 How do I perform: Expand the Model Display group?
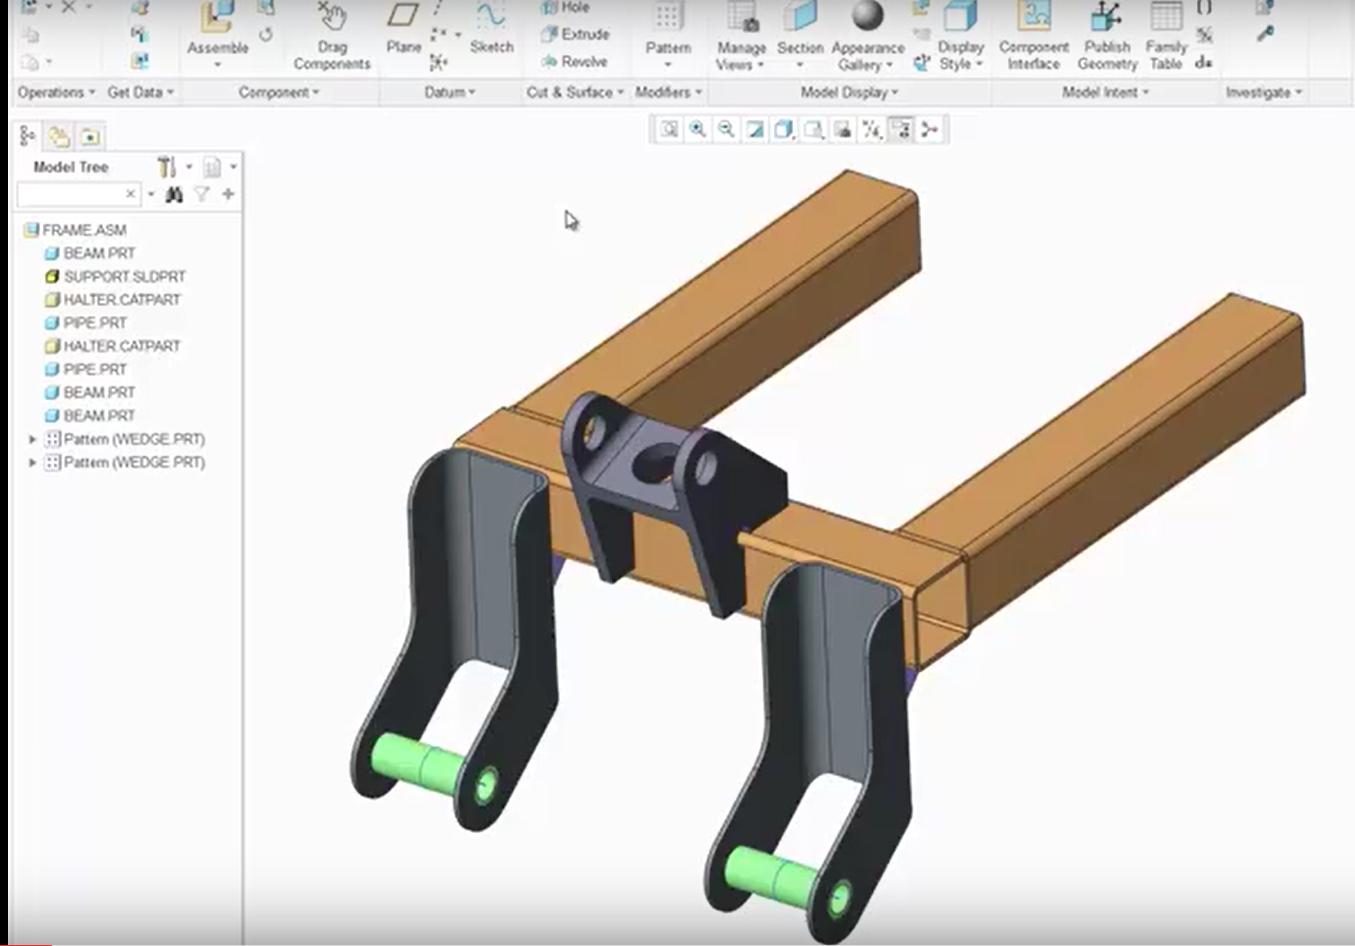[849, 92]
